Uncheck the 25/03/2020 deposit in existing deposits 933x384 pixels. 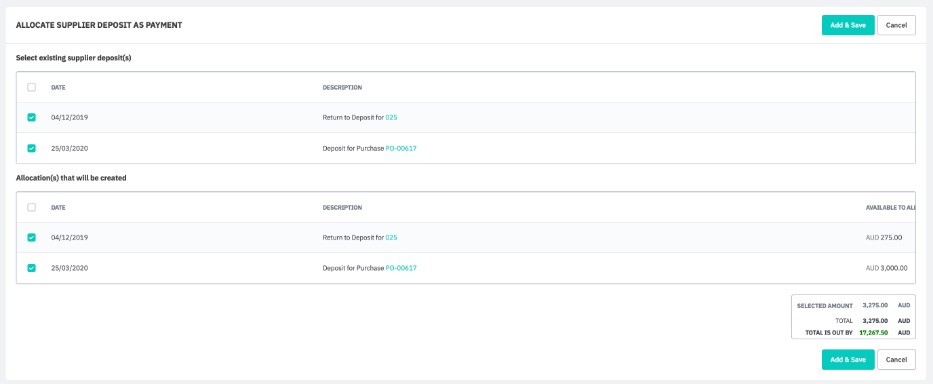click(32, 148)
